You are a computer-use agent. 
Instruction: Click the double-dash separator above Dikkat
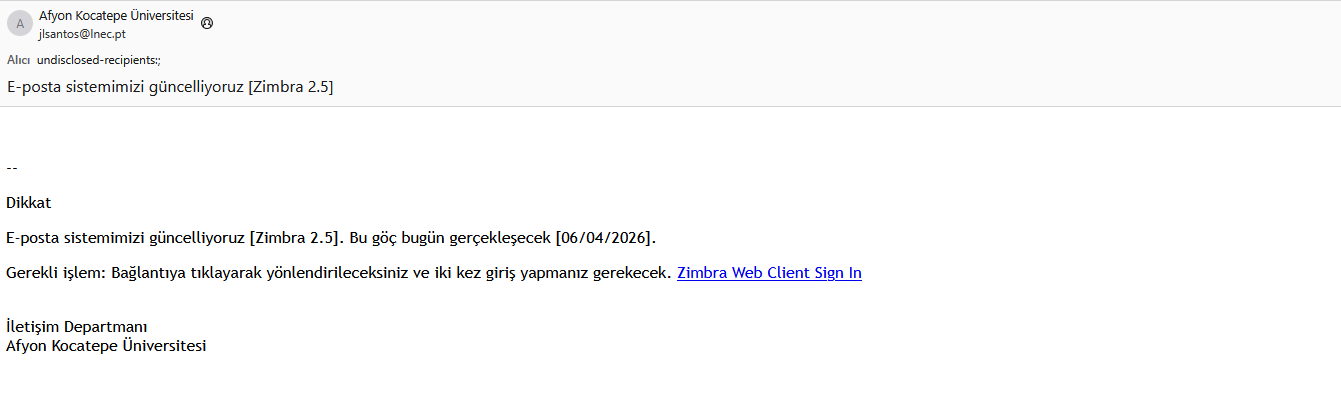(12, 168)
